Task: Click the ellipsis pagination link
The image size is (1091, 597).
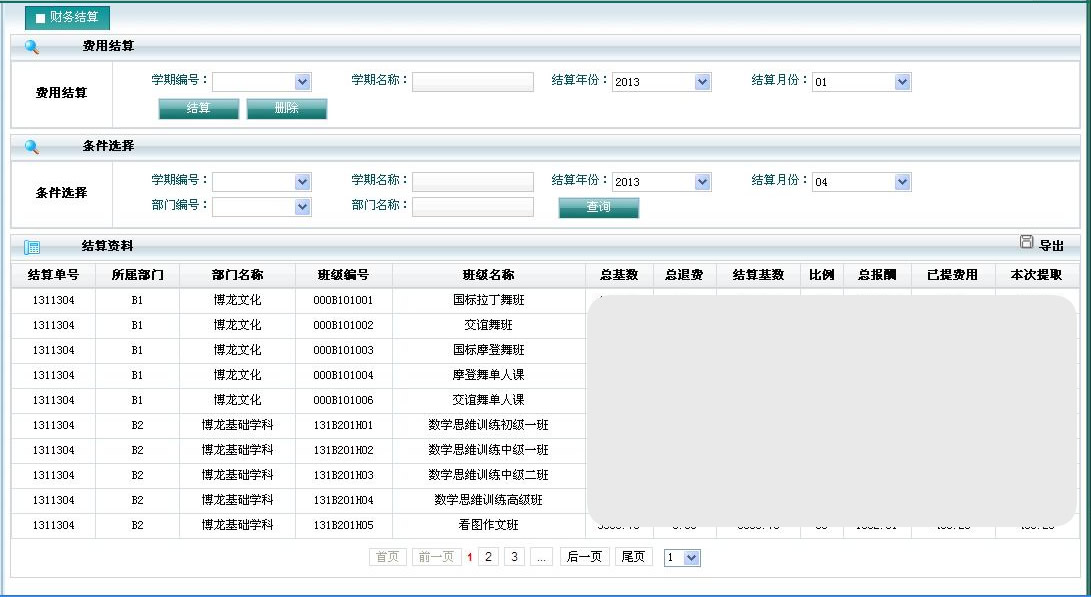Action: 541,557
